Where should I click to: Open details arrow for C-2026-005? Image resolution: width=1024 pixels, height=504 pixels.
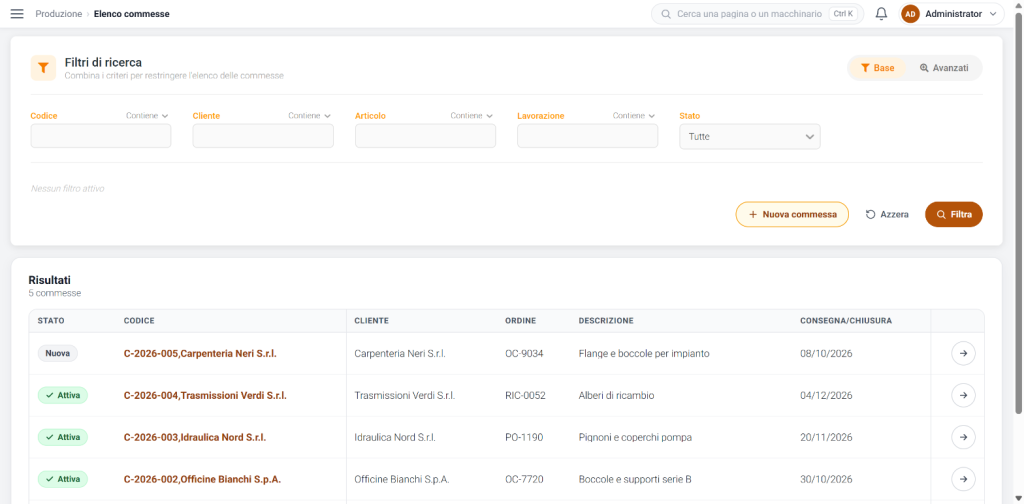[963, 353]
